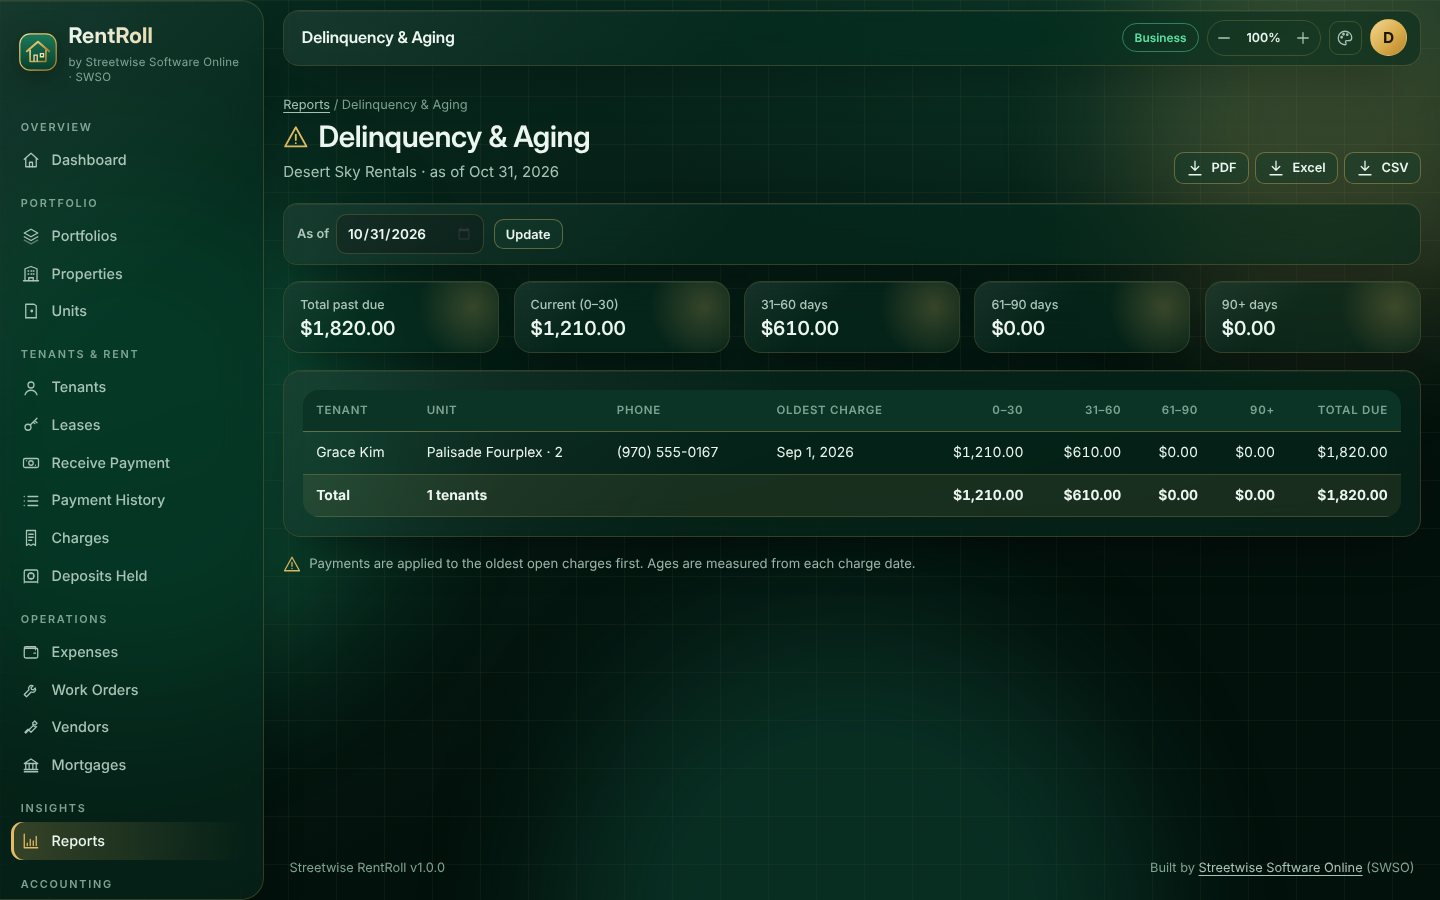Click the Receive Payment cash icon
Image resolution: width=1440 pixels, height=900 pixels.
31,463
